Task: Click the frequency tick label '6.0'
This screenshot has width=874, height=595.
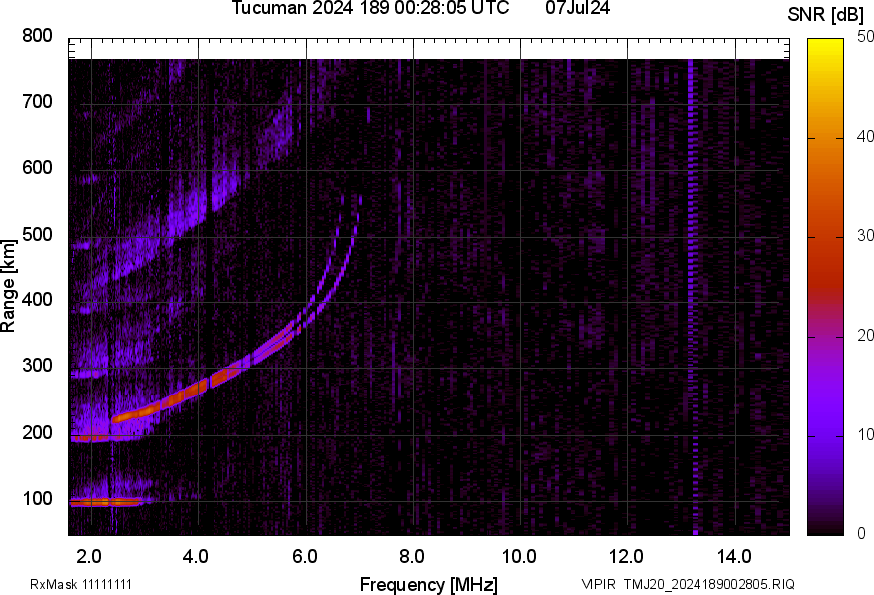Action: [x=304, y=557]
